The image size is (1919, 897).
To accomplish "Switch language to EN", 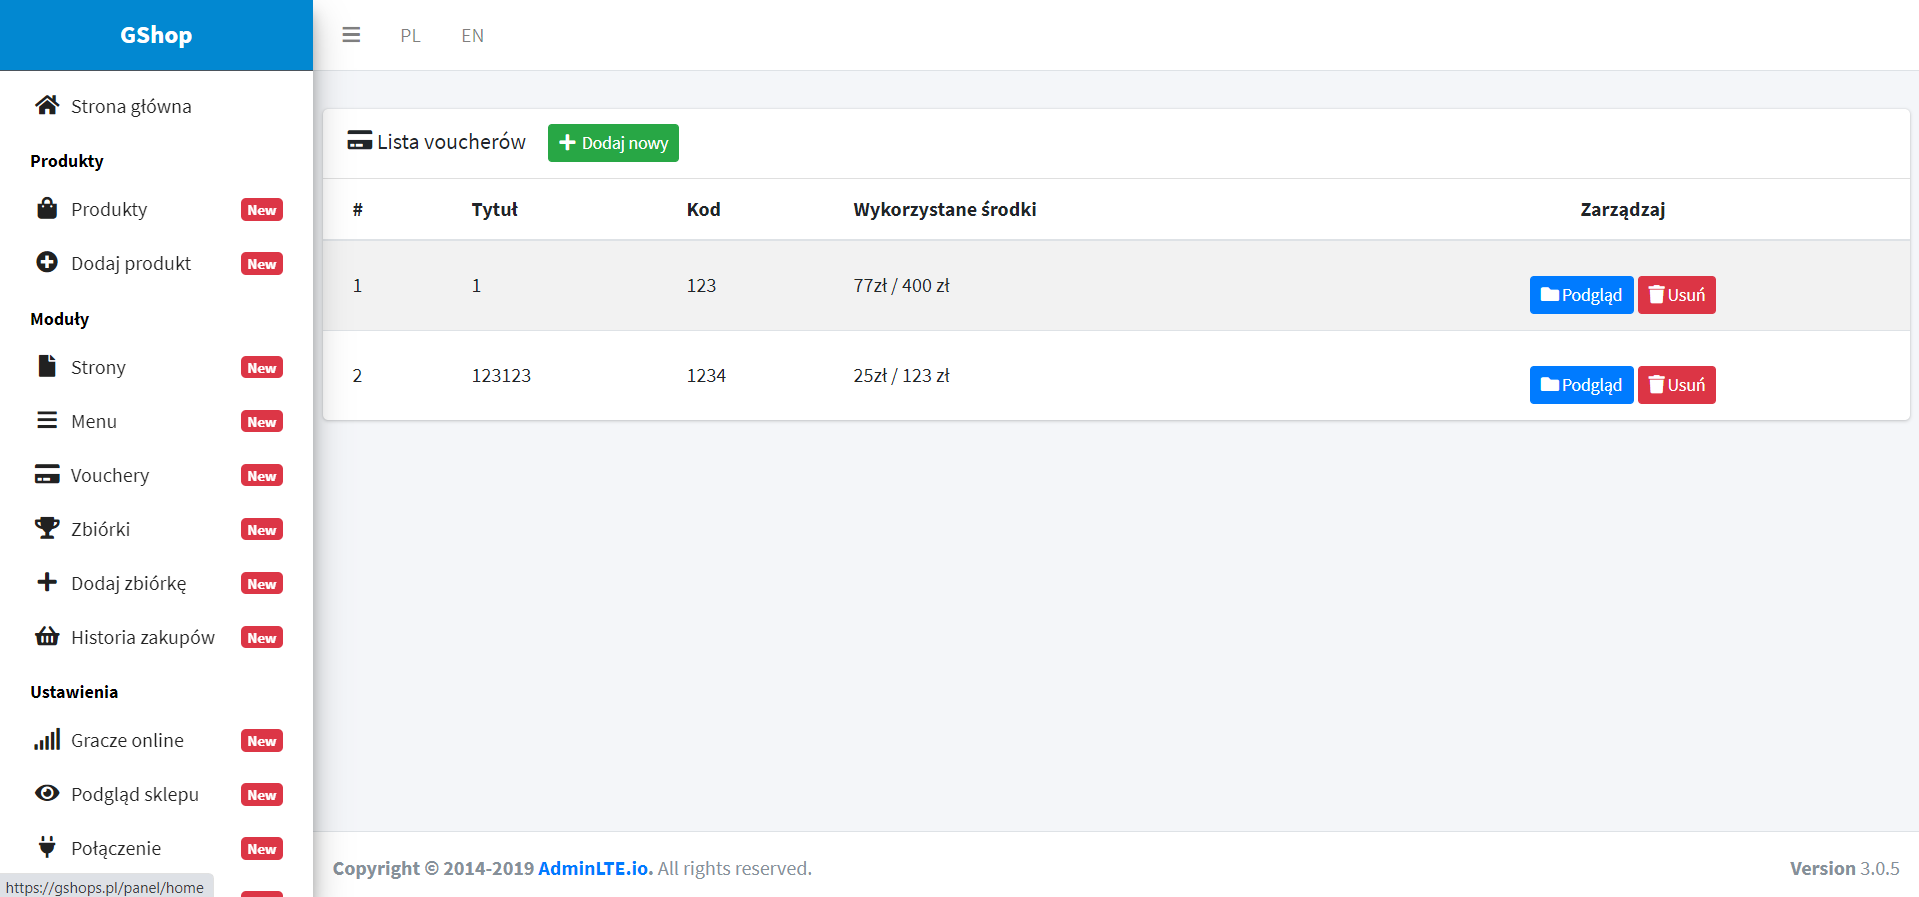I will click(x=472, y=36).
